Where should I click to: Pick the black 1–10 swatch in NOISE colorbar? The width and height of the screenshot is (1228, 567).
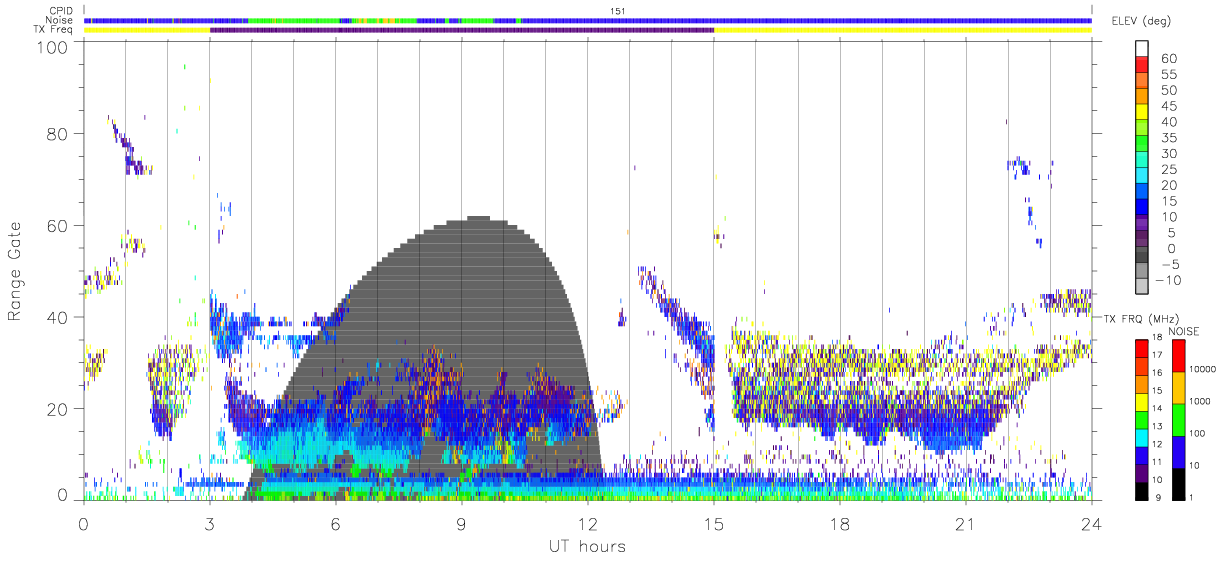tap(1177, 483)
